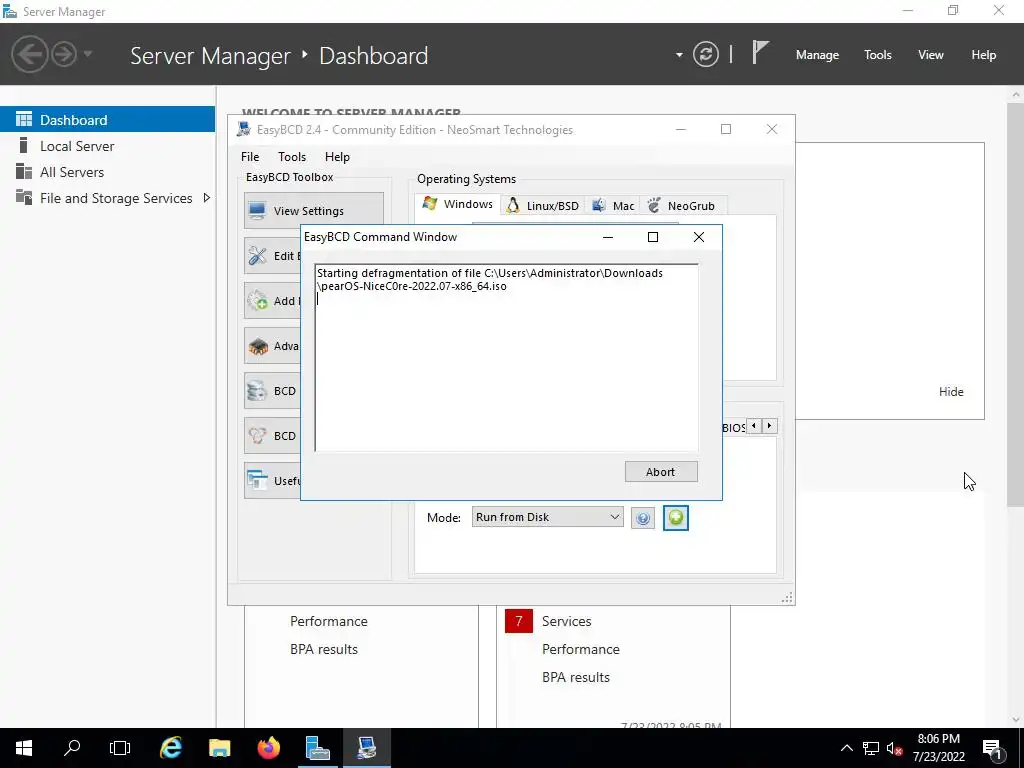1024x768 pixels.
Task: Open the Action Center notification icon
Action: click(992, 748)
